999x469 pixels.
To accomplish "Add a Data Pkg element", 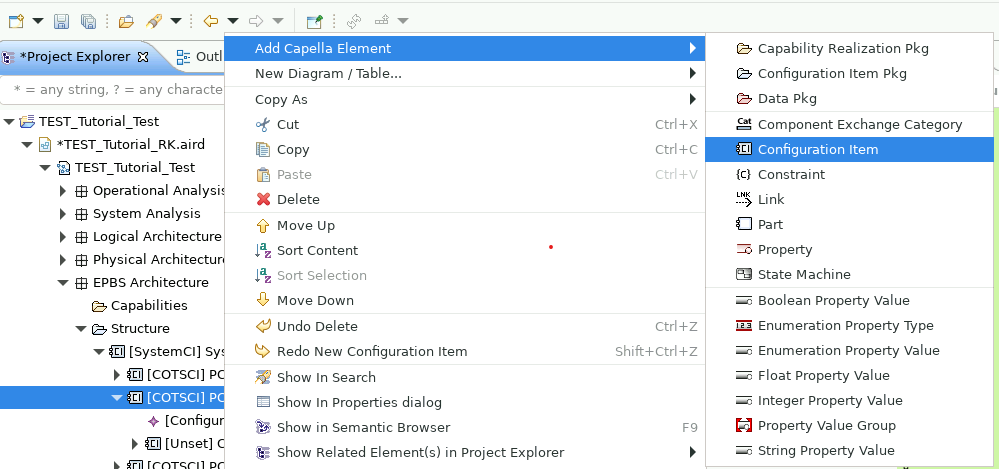I will coord(849,98).
